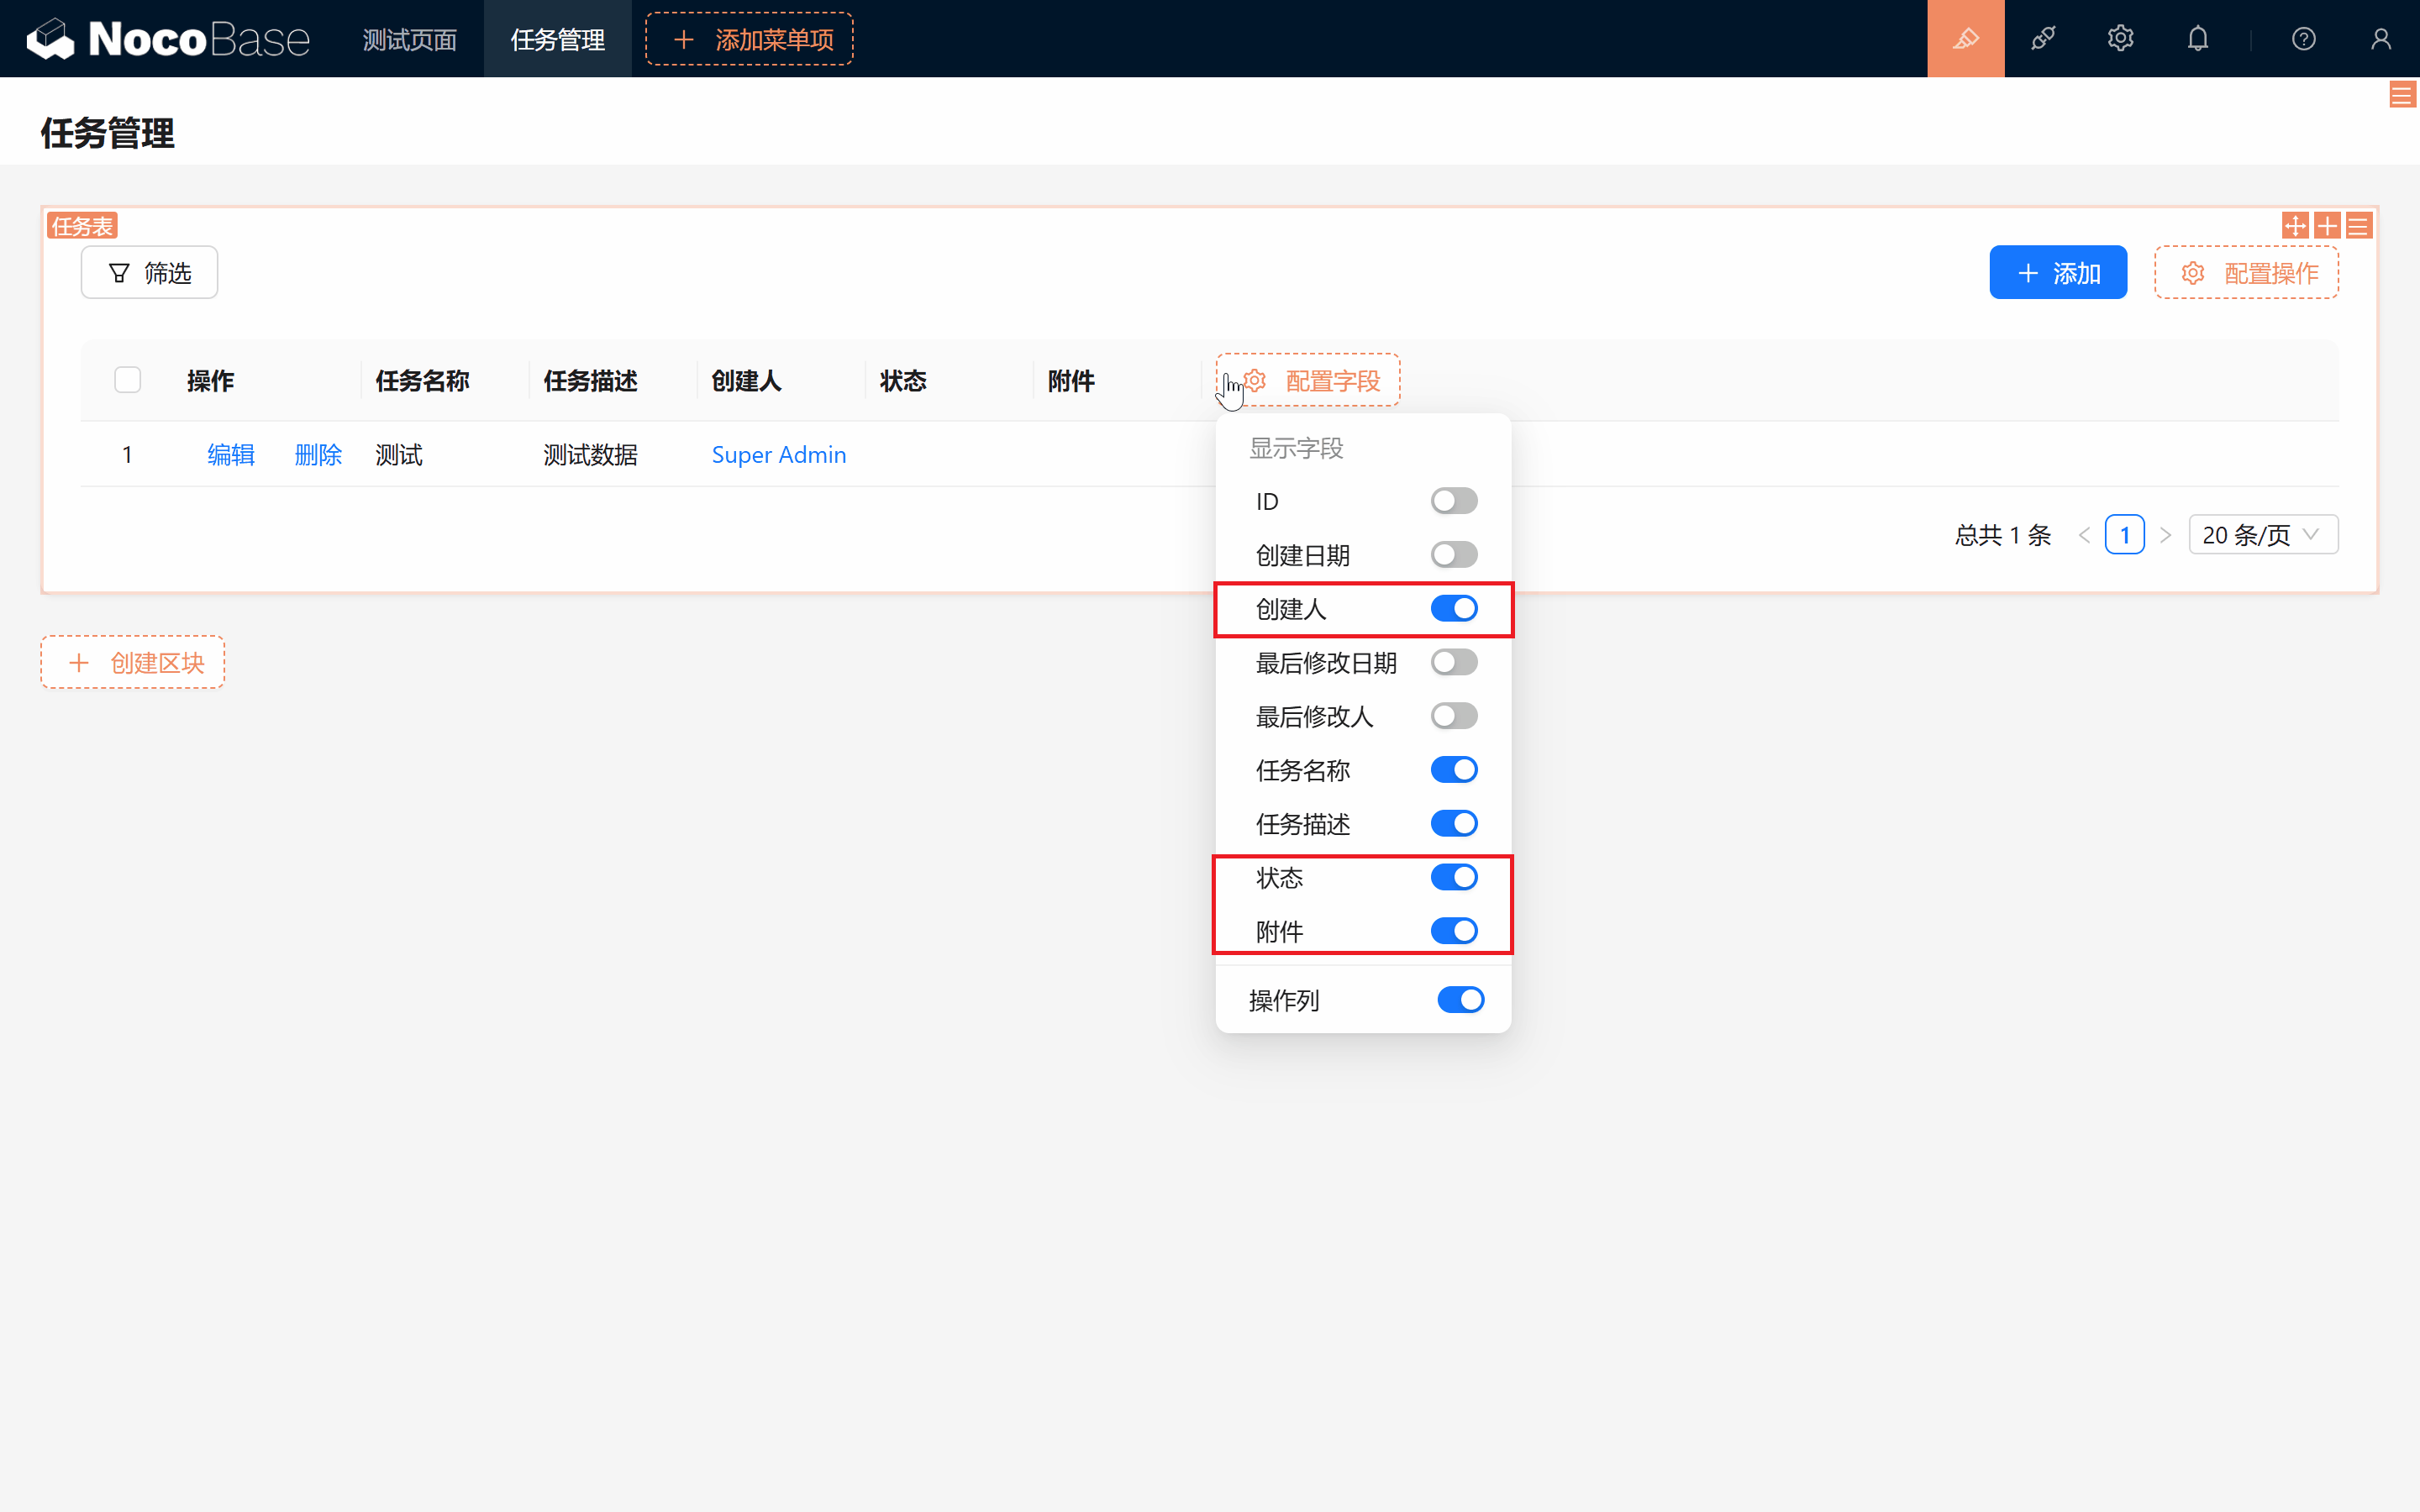
Task: Click the NocoBase logo
Action: point(168,39)
